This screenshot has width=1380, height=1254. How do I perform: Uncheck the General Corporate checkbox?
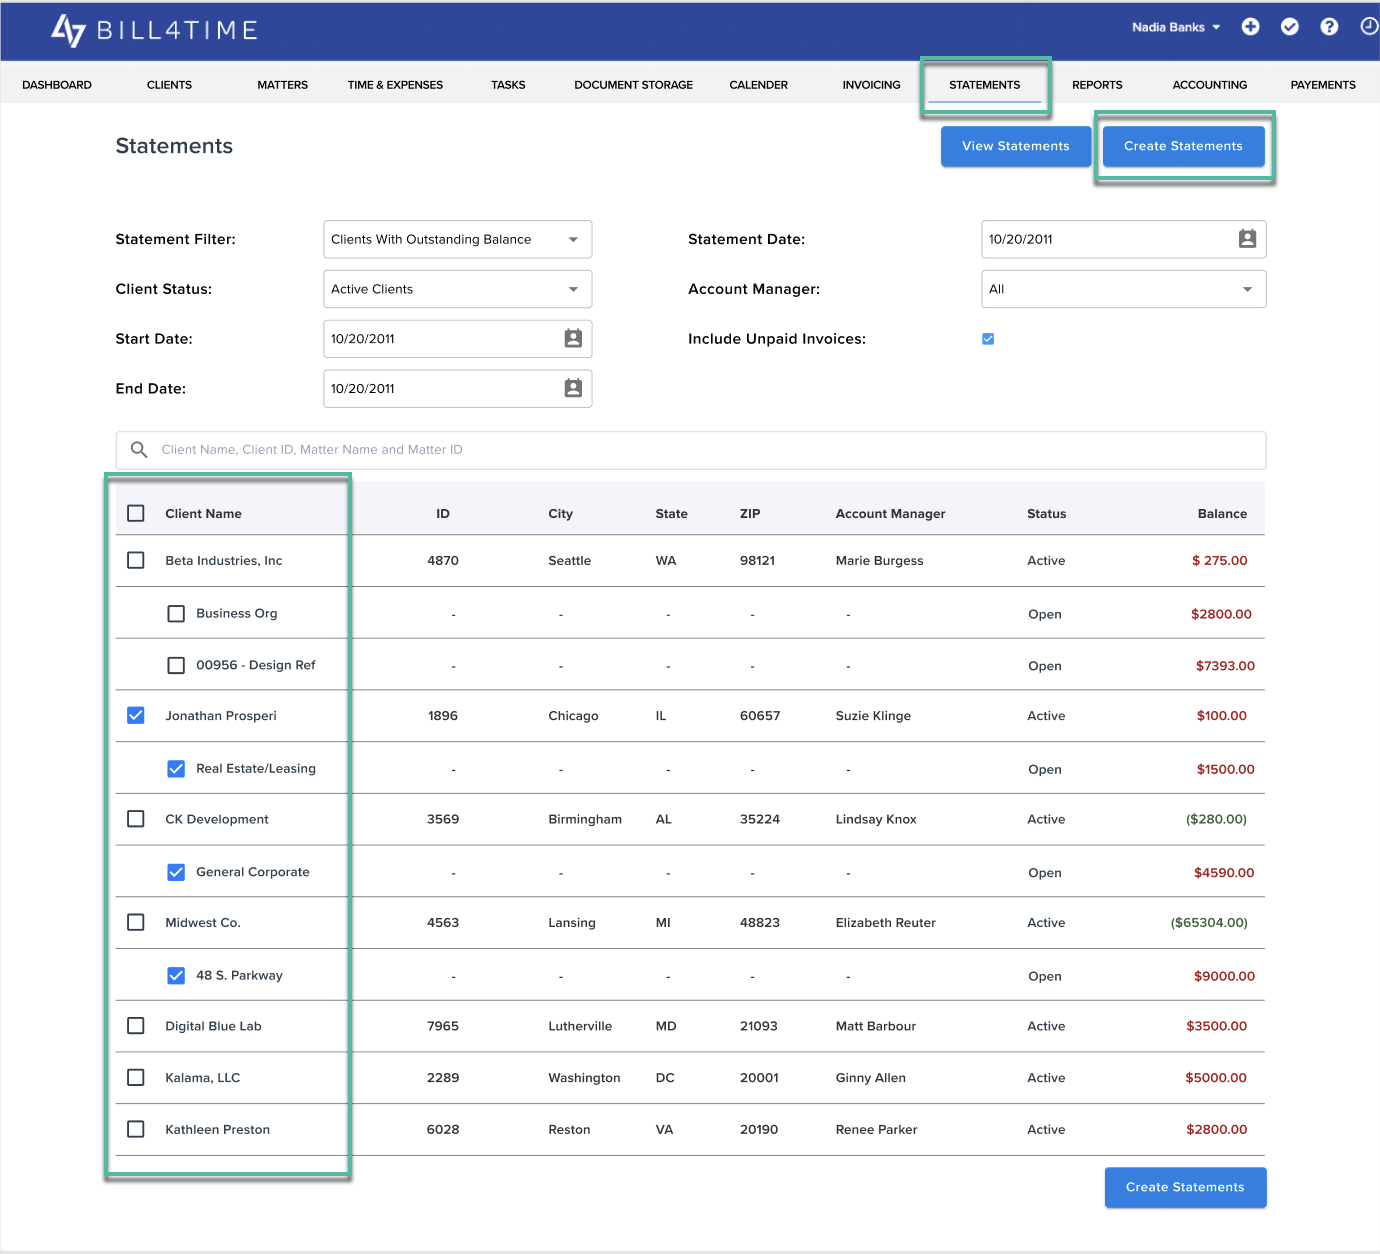coord(176,872)
